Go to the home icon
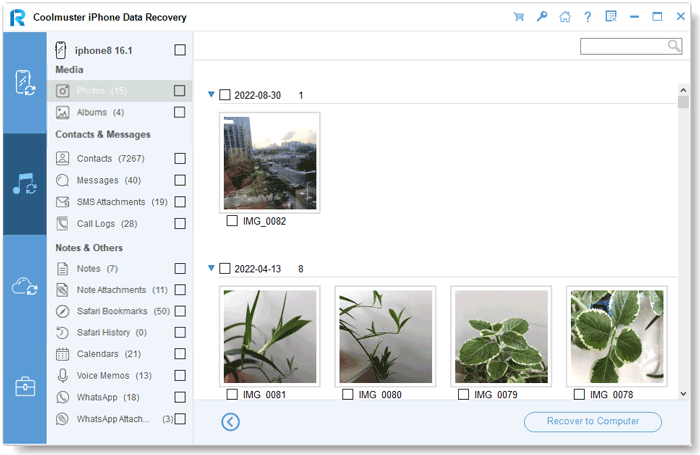Screen dimensions: 700x455 (565, 17)
